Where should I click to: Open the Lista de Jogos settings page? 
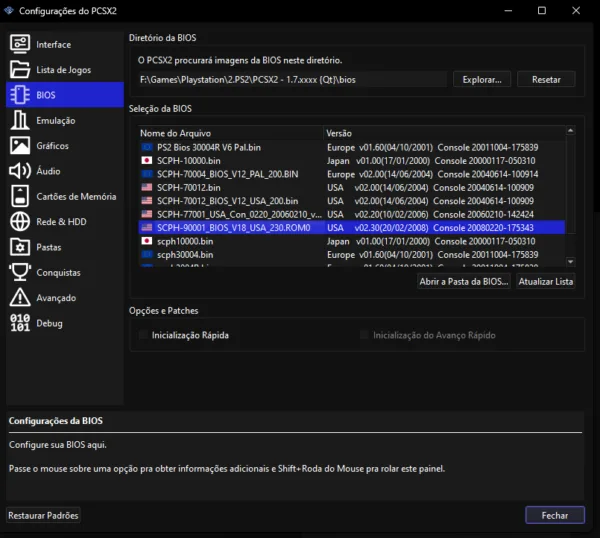(x=64, y=70)
